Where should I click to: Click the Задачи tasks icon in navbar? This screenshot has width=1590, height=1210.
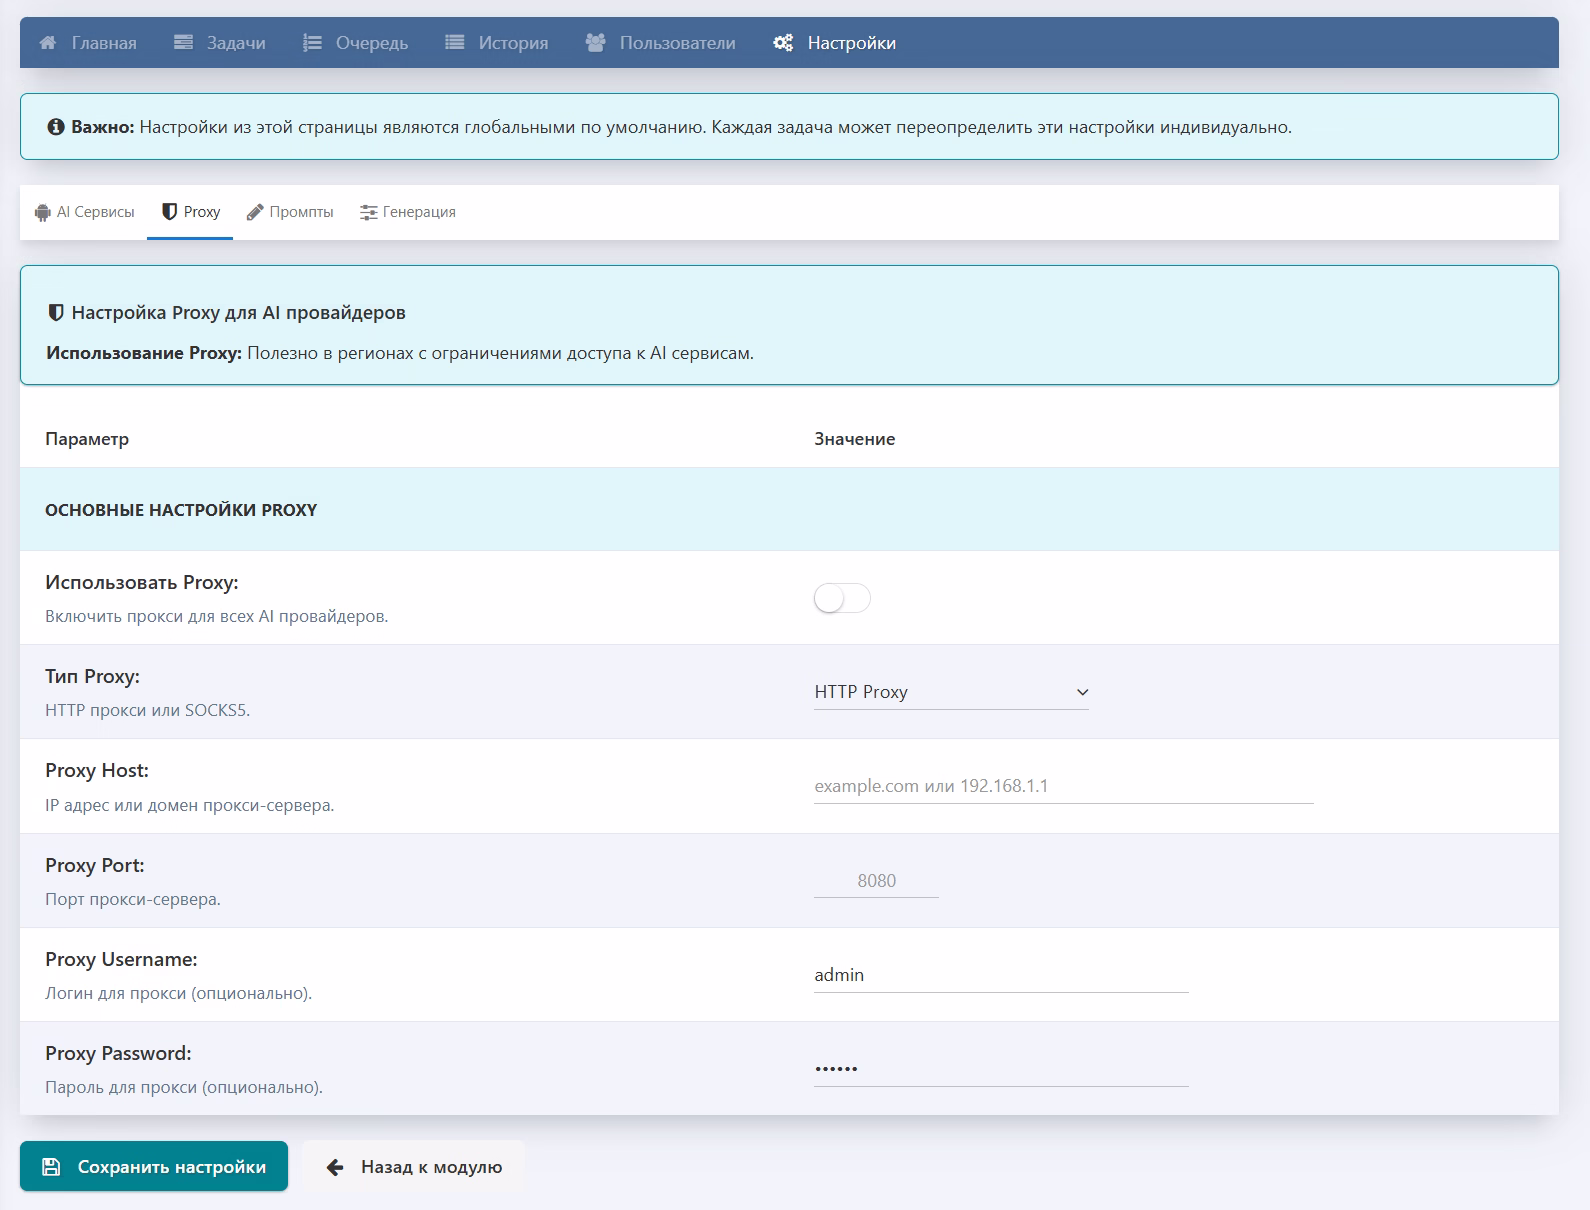pos(183,43)
